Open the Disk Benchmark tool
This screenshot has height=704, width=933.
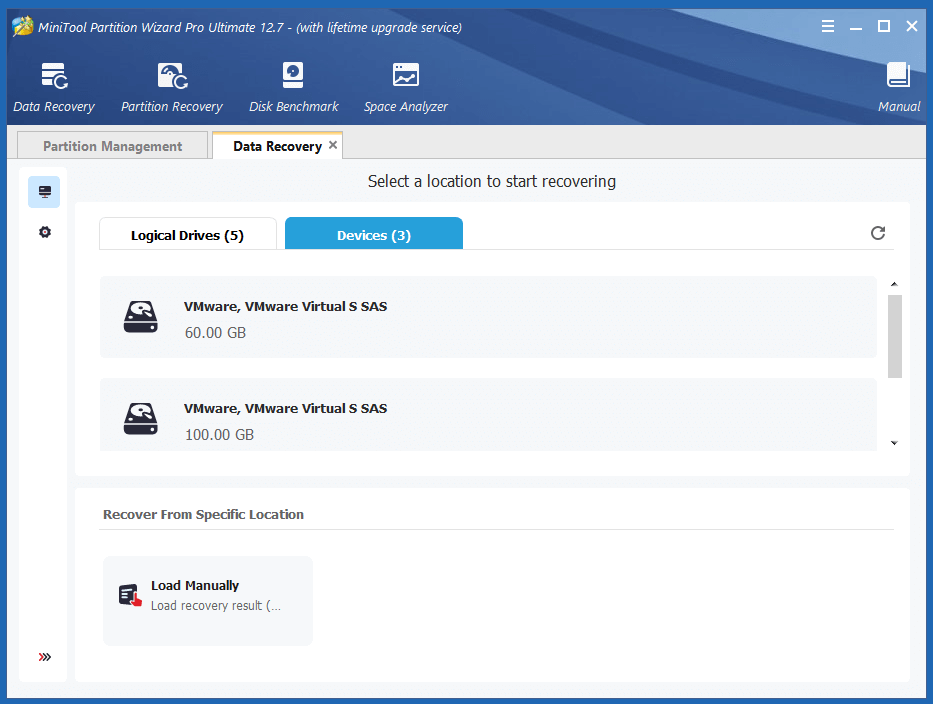pyautogui.click(x=293, y=87)
